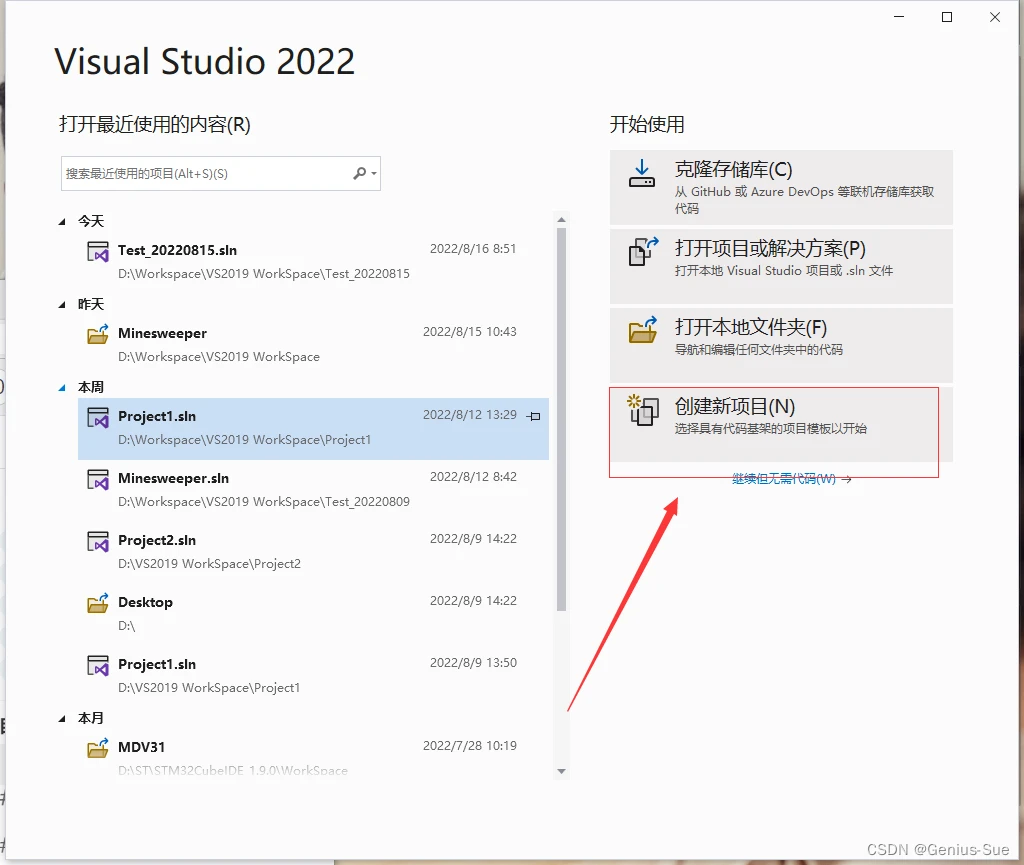The height and width of the screenshot is (865, 1024).
Task: Open Test_20220815.sln from recent list
Action: click(x=313, y=262)
